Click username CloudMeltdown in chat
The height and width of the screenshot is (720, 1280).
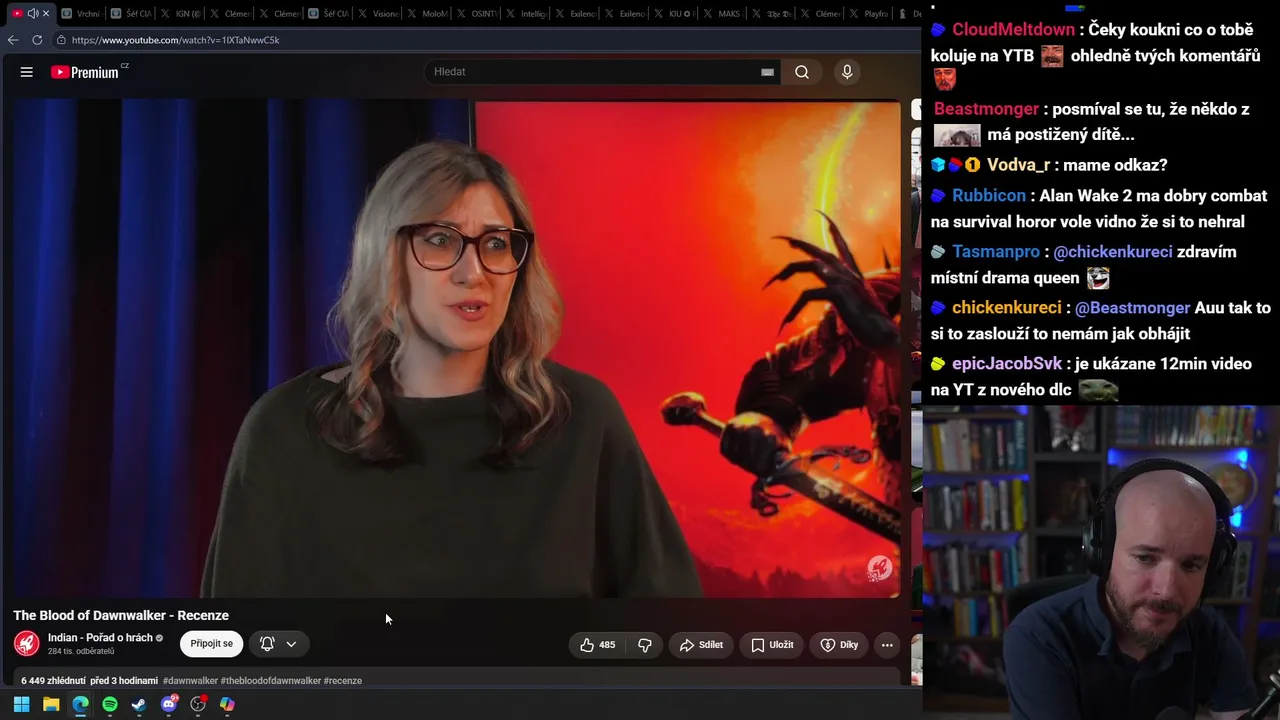point(1013,30)
